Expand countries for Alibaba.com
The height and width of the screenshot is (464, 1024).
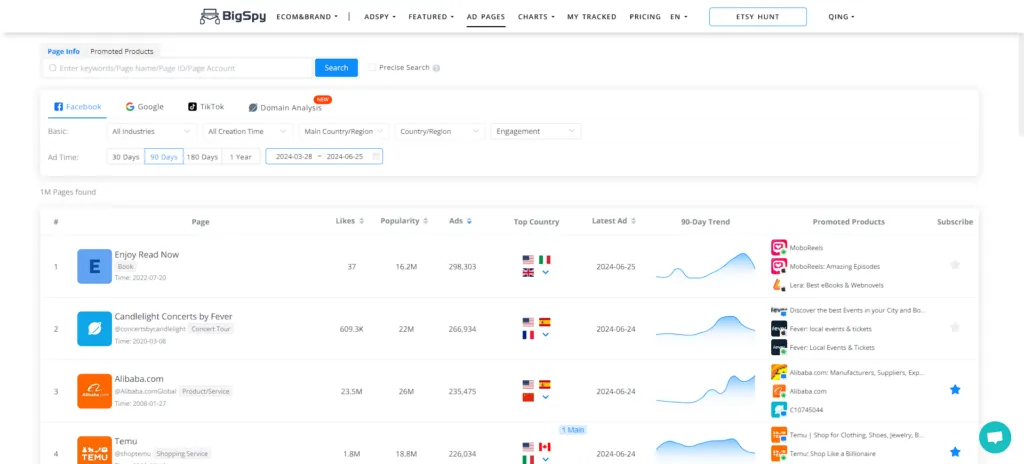click(545, 397)
